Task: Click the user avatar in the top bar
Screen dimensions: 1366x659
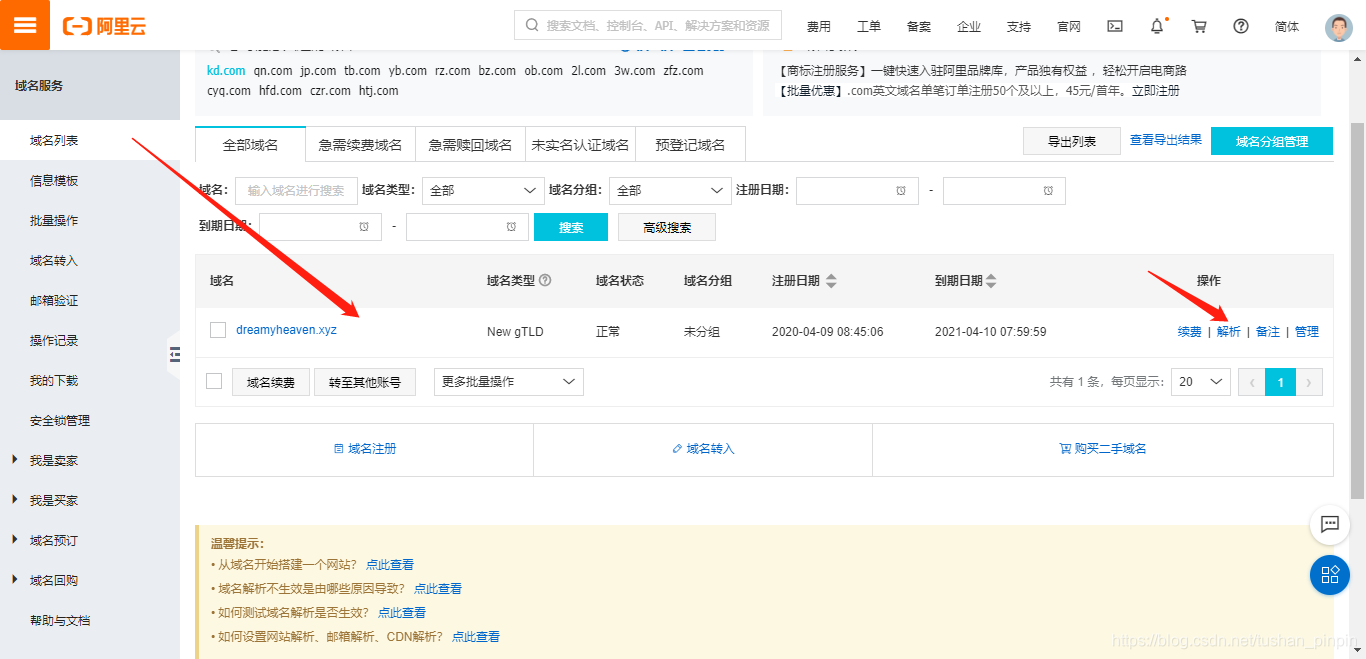Action: coord(1337,25)
